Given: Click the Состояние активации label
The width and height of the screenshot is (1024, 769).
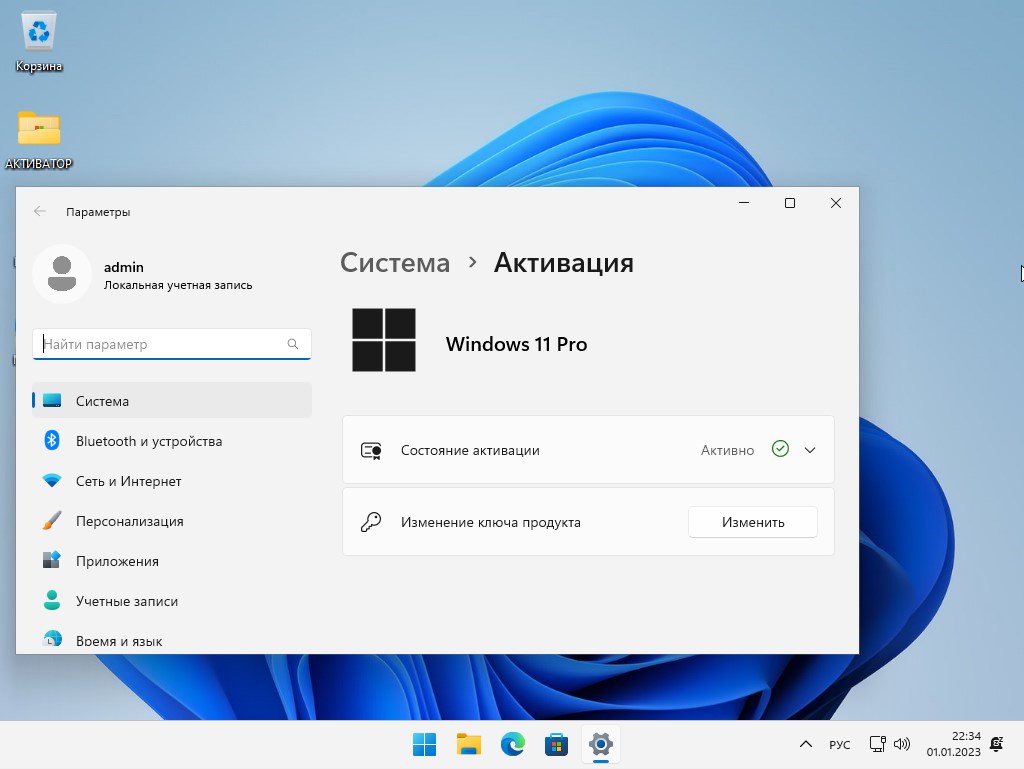Looking at the screenshot, I should (470, 450).
